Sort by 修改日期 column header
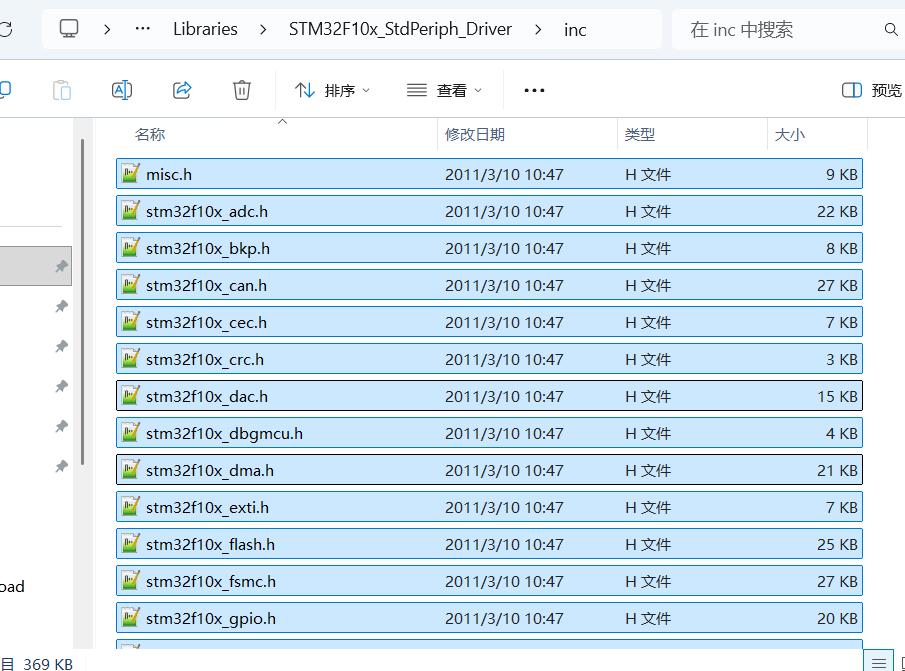 (x=474, y=134)
